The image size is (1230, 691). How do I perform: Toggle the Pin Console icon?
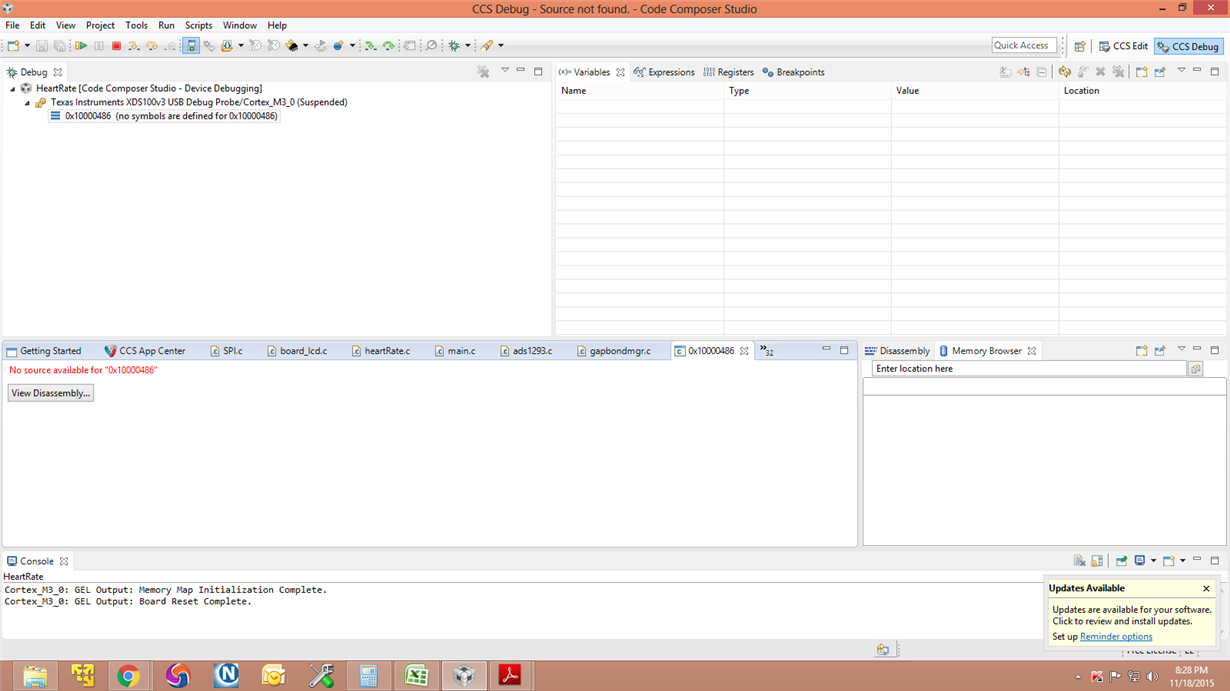1122,561
